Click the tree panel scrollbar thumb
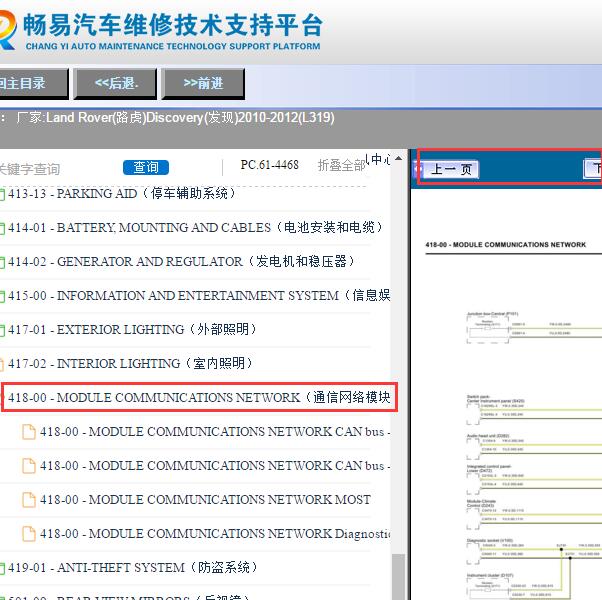 click(399, 577)
